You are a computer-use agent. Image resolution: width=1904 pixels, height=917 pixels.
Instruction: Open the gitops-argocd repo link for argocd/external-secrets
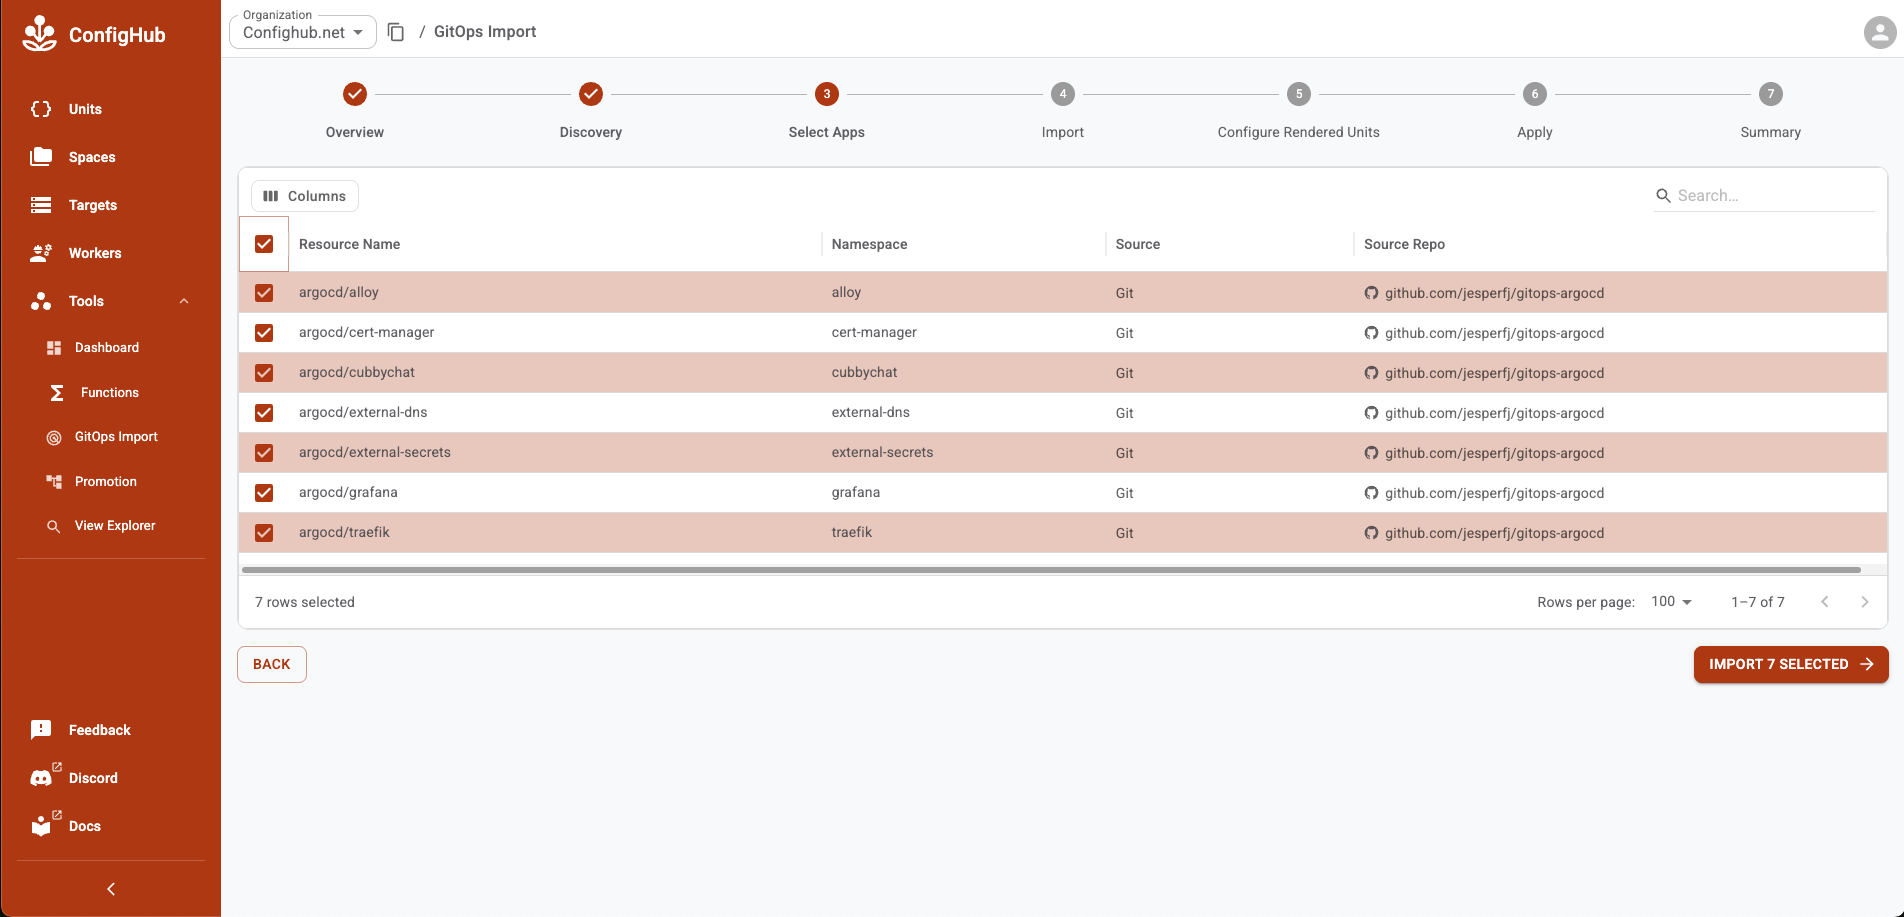[1494, 453]
